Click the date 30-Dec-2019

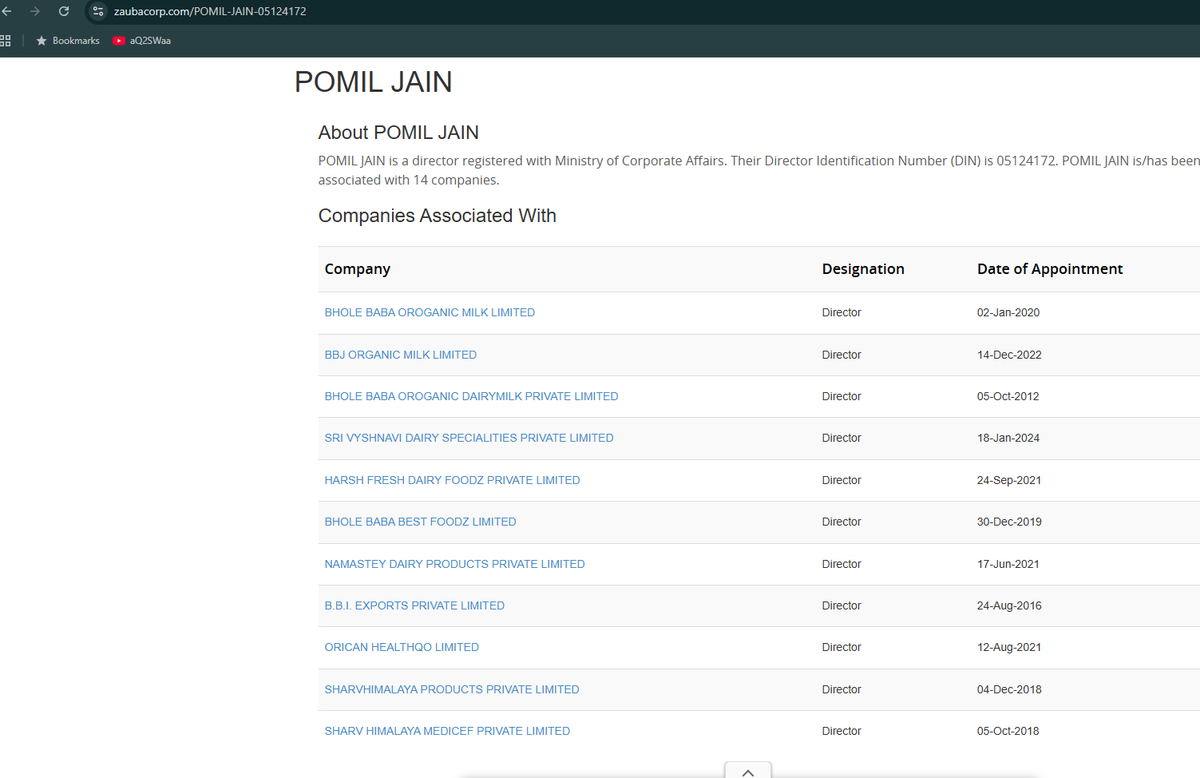(x=1009, y=522)
